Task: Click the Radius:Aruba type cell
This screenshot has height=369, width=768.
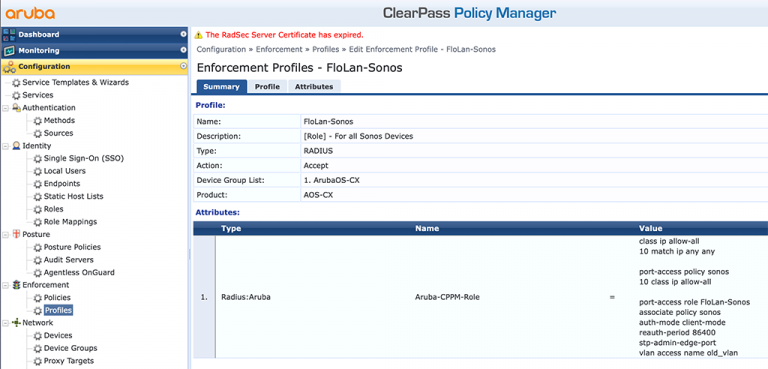Action: 246,297
